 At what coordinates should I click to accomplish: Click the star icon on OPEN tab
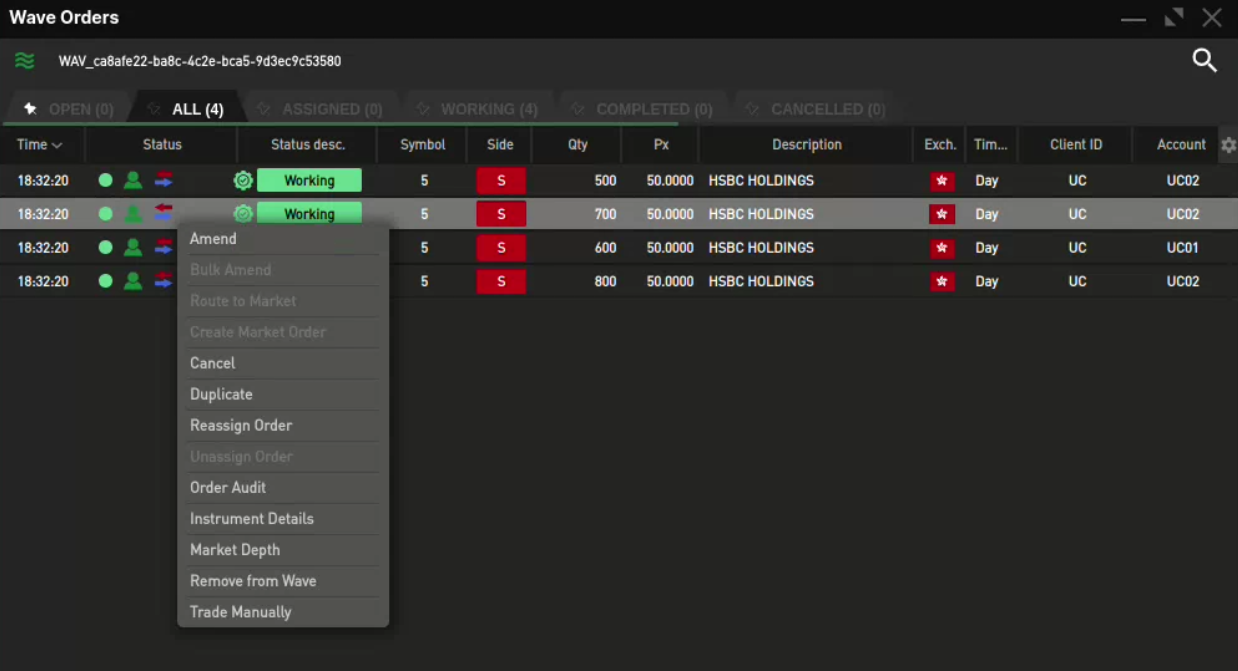tap(30, 109)
